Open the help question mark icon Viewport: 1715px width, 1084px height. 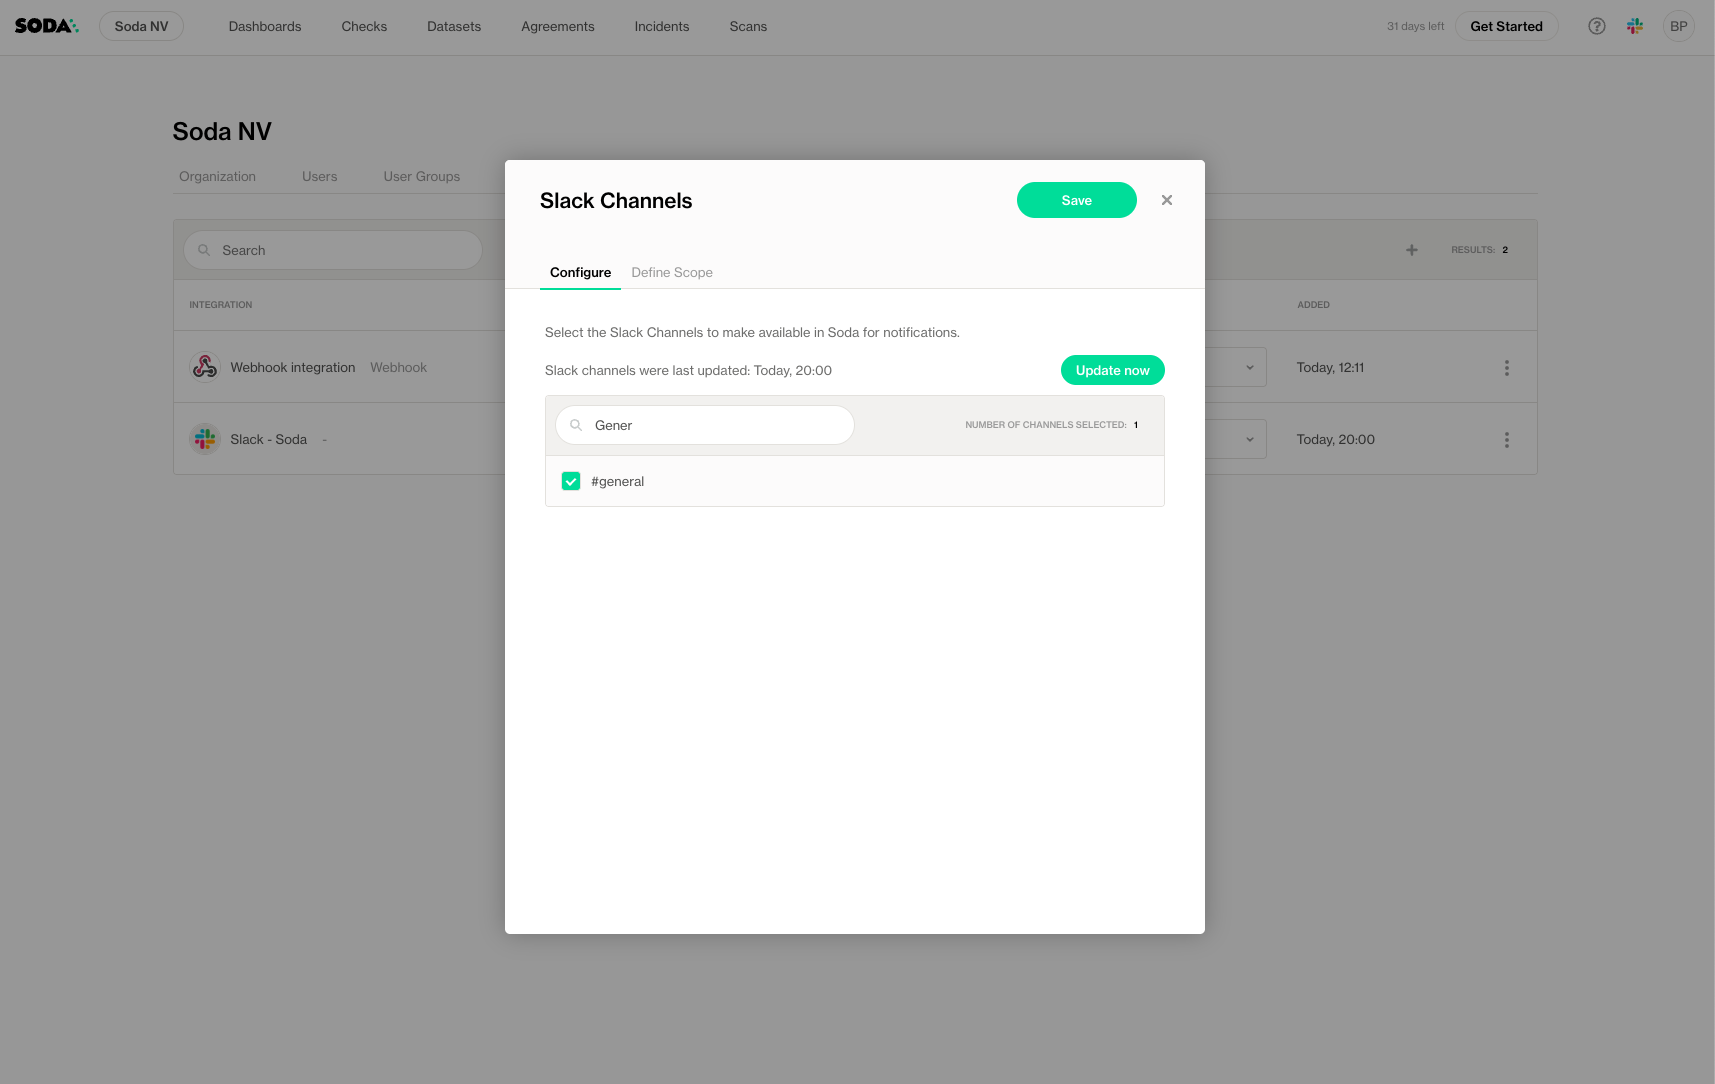pos(1597,26)
